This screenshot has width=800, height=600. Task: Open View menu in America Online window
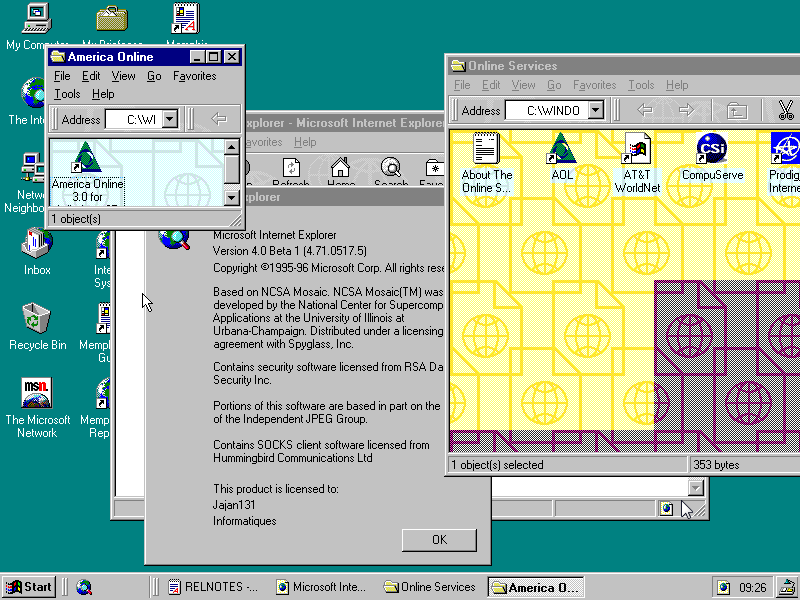(123, 76)
